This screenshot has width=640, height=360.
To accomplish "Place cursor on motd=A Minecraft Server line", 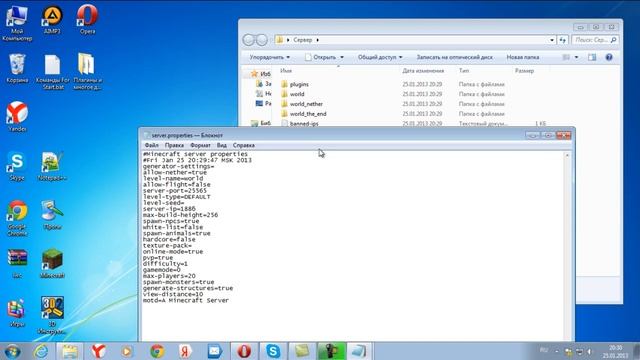I will pos(186,300).
